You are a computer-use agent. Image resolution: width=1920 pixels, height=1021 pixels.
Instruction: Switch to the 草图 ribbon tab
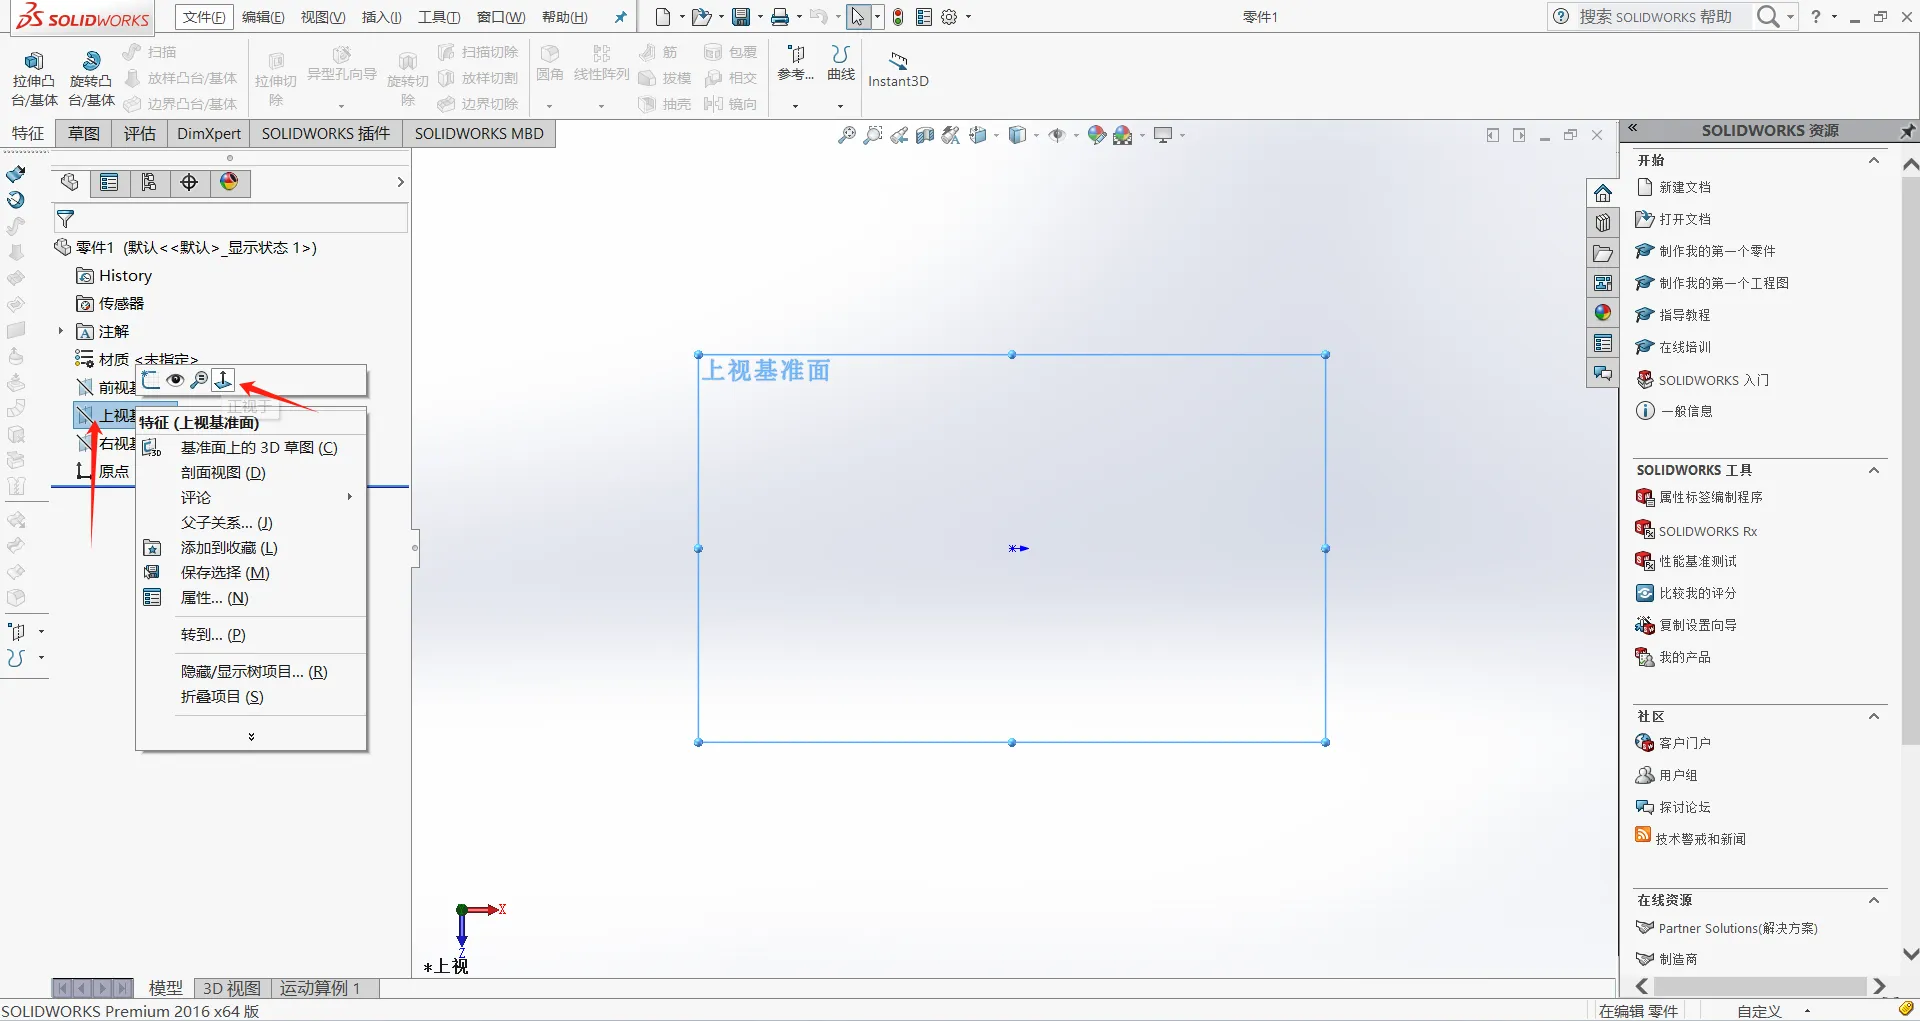84,133
